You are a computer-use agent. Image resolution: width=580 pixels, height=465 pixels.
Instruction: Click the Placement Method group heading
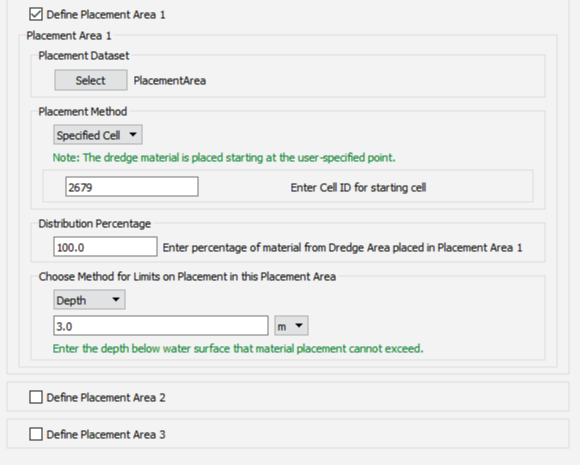(x=83, y=111)
